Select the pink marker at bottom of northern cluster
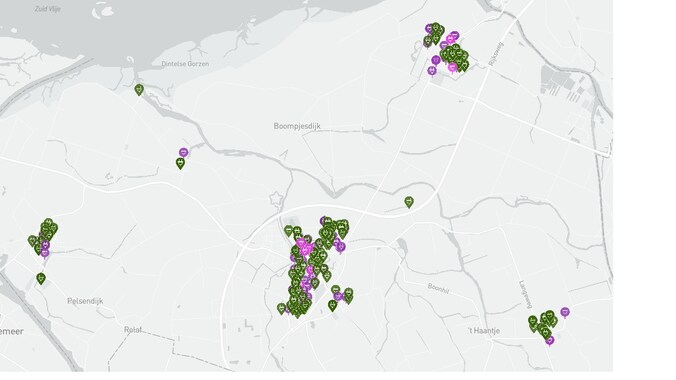 coord(452,68)
